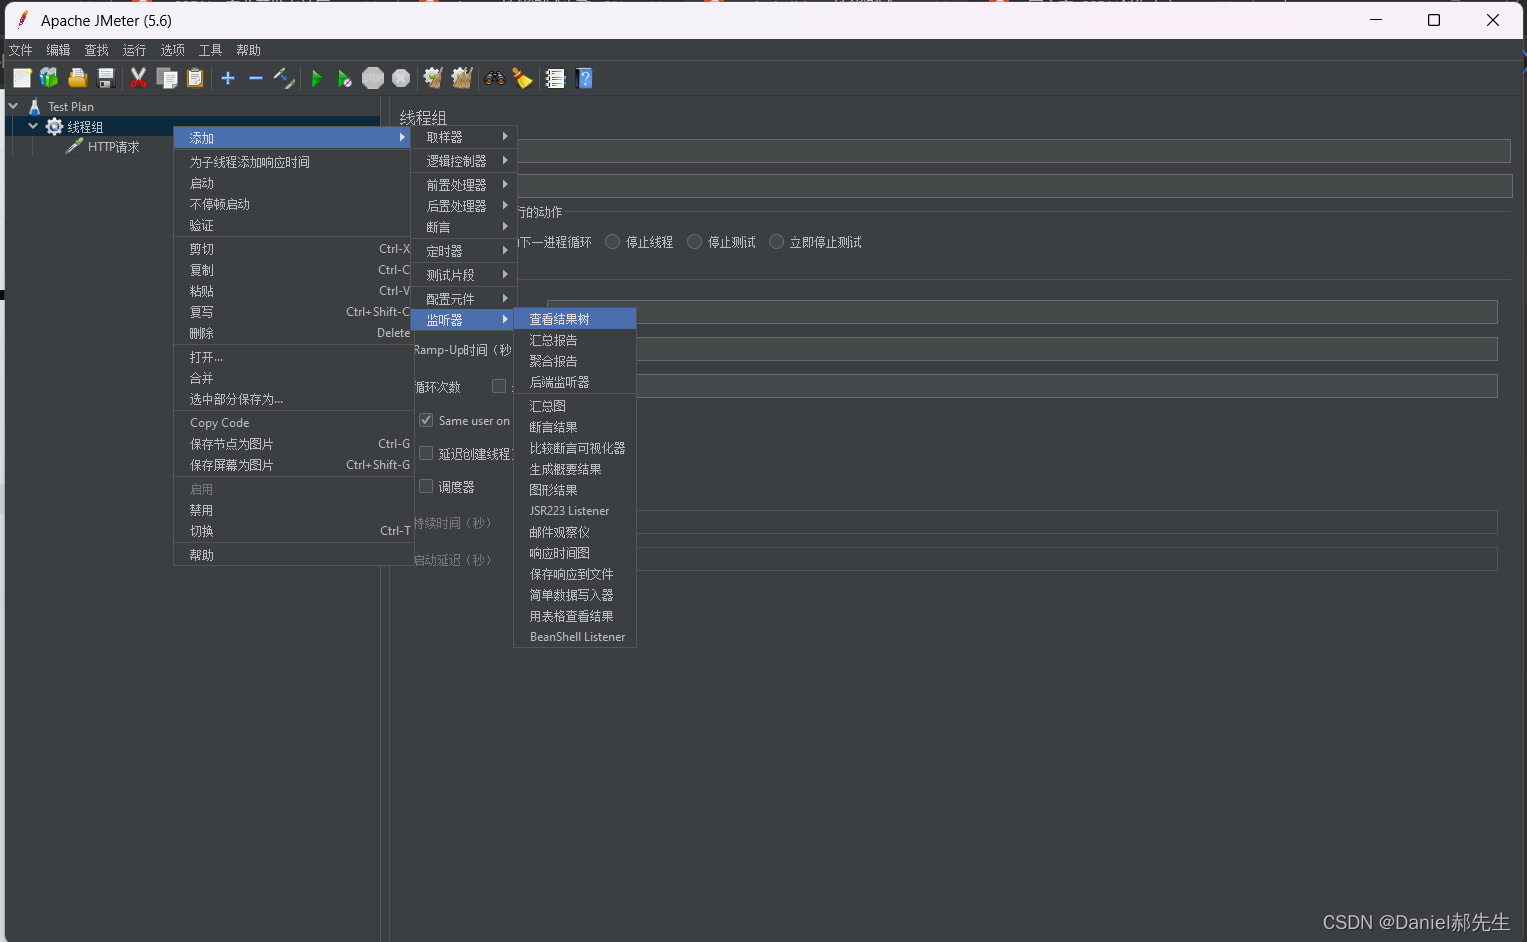Image resolution: width=1527 pixels, height=942 pixels.
Task: Collapse the Test Plan tree node arrow
Action: pyautogui.click(x=13, y=106)
